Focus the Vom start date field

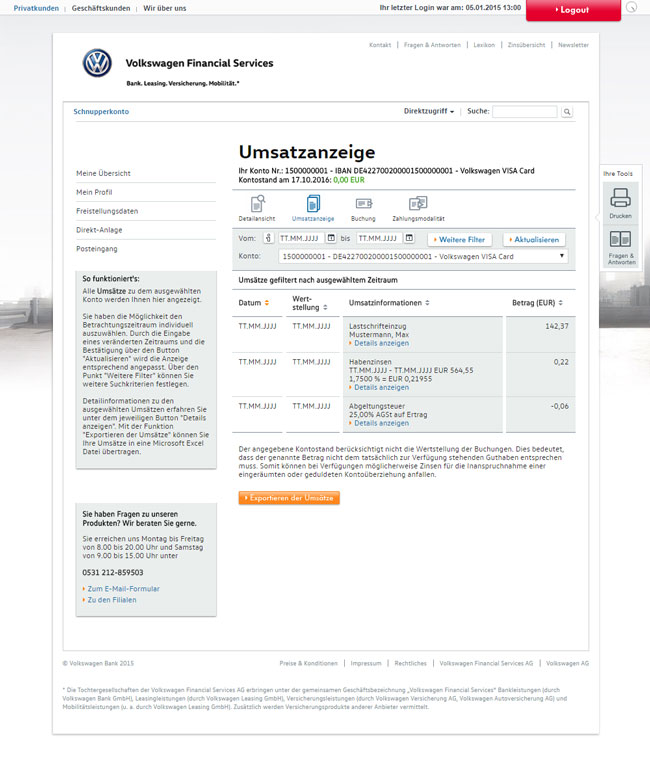301,238
